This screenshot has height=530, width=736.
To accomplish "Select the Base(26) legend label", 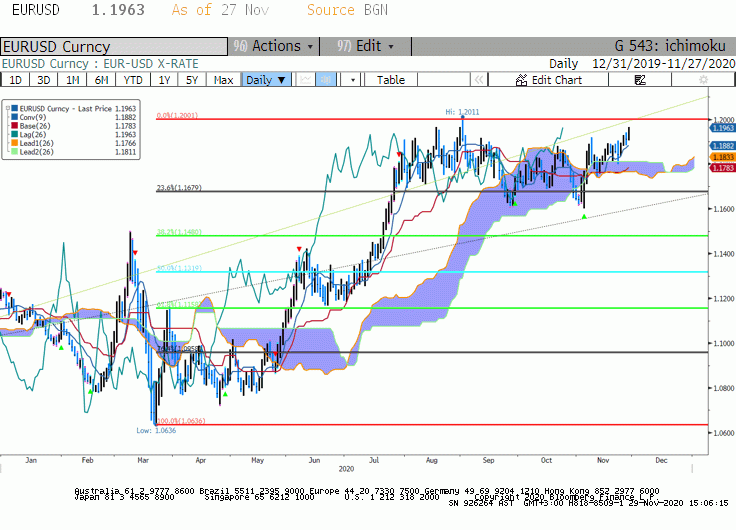I will [x=35, y=126].
